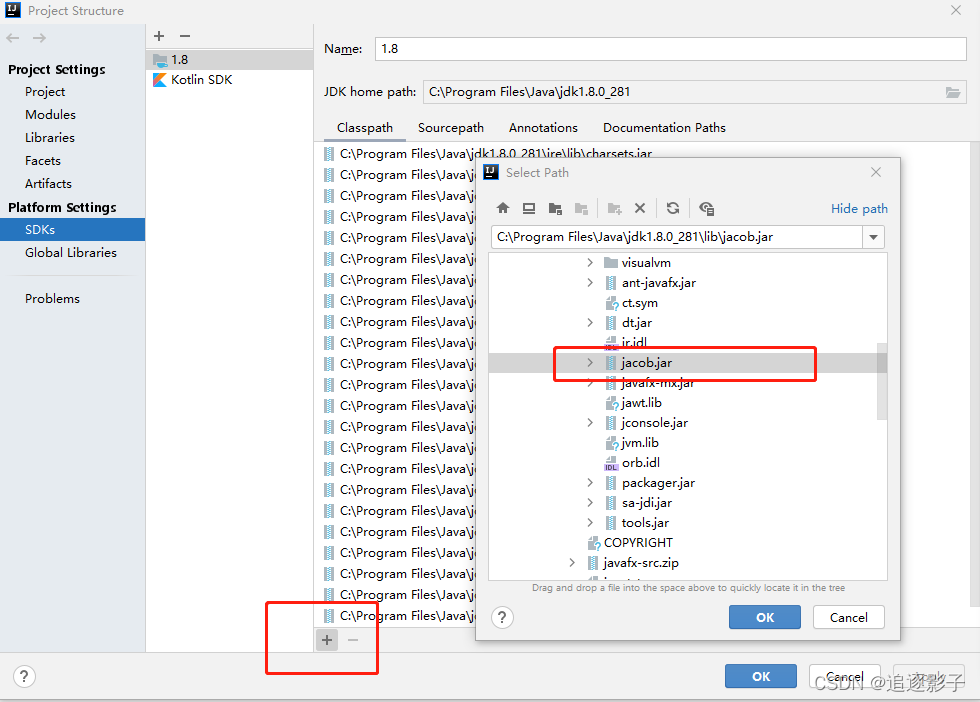Select ct.sym in the file tree
The height and width of the screenshot is (702, 980).
[639, 303]
